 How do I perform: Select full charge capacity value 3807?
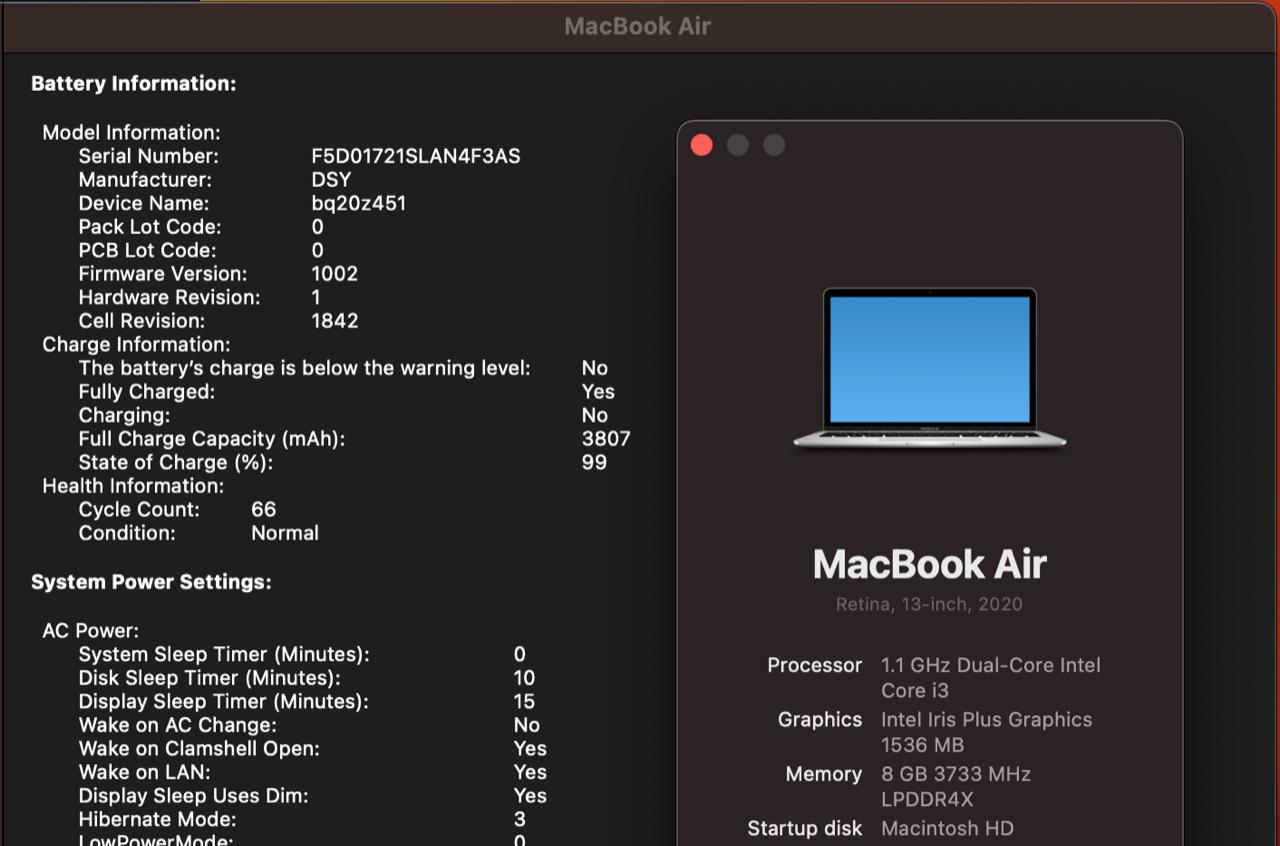[606, 439]
